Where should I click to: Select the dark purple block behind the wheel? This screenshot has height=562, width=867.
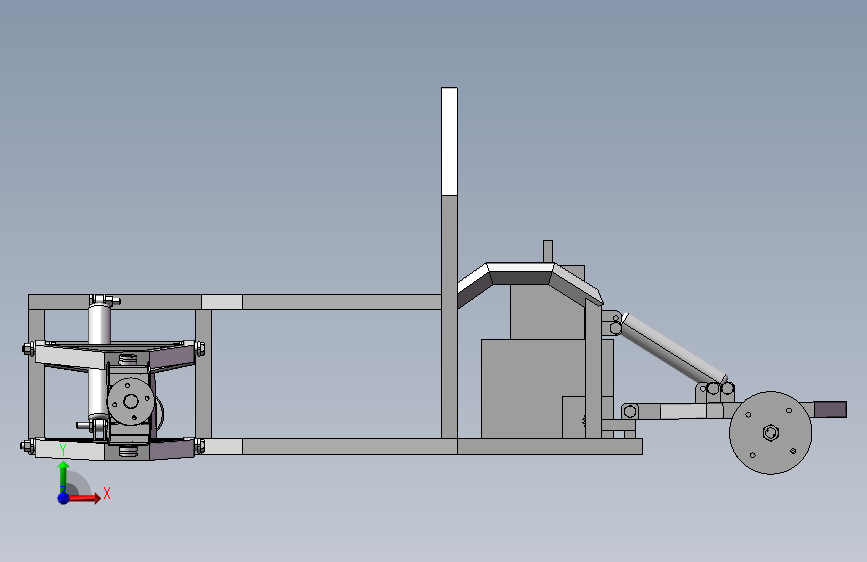830,409
